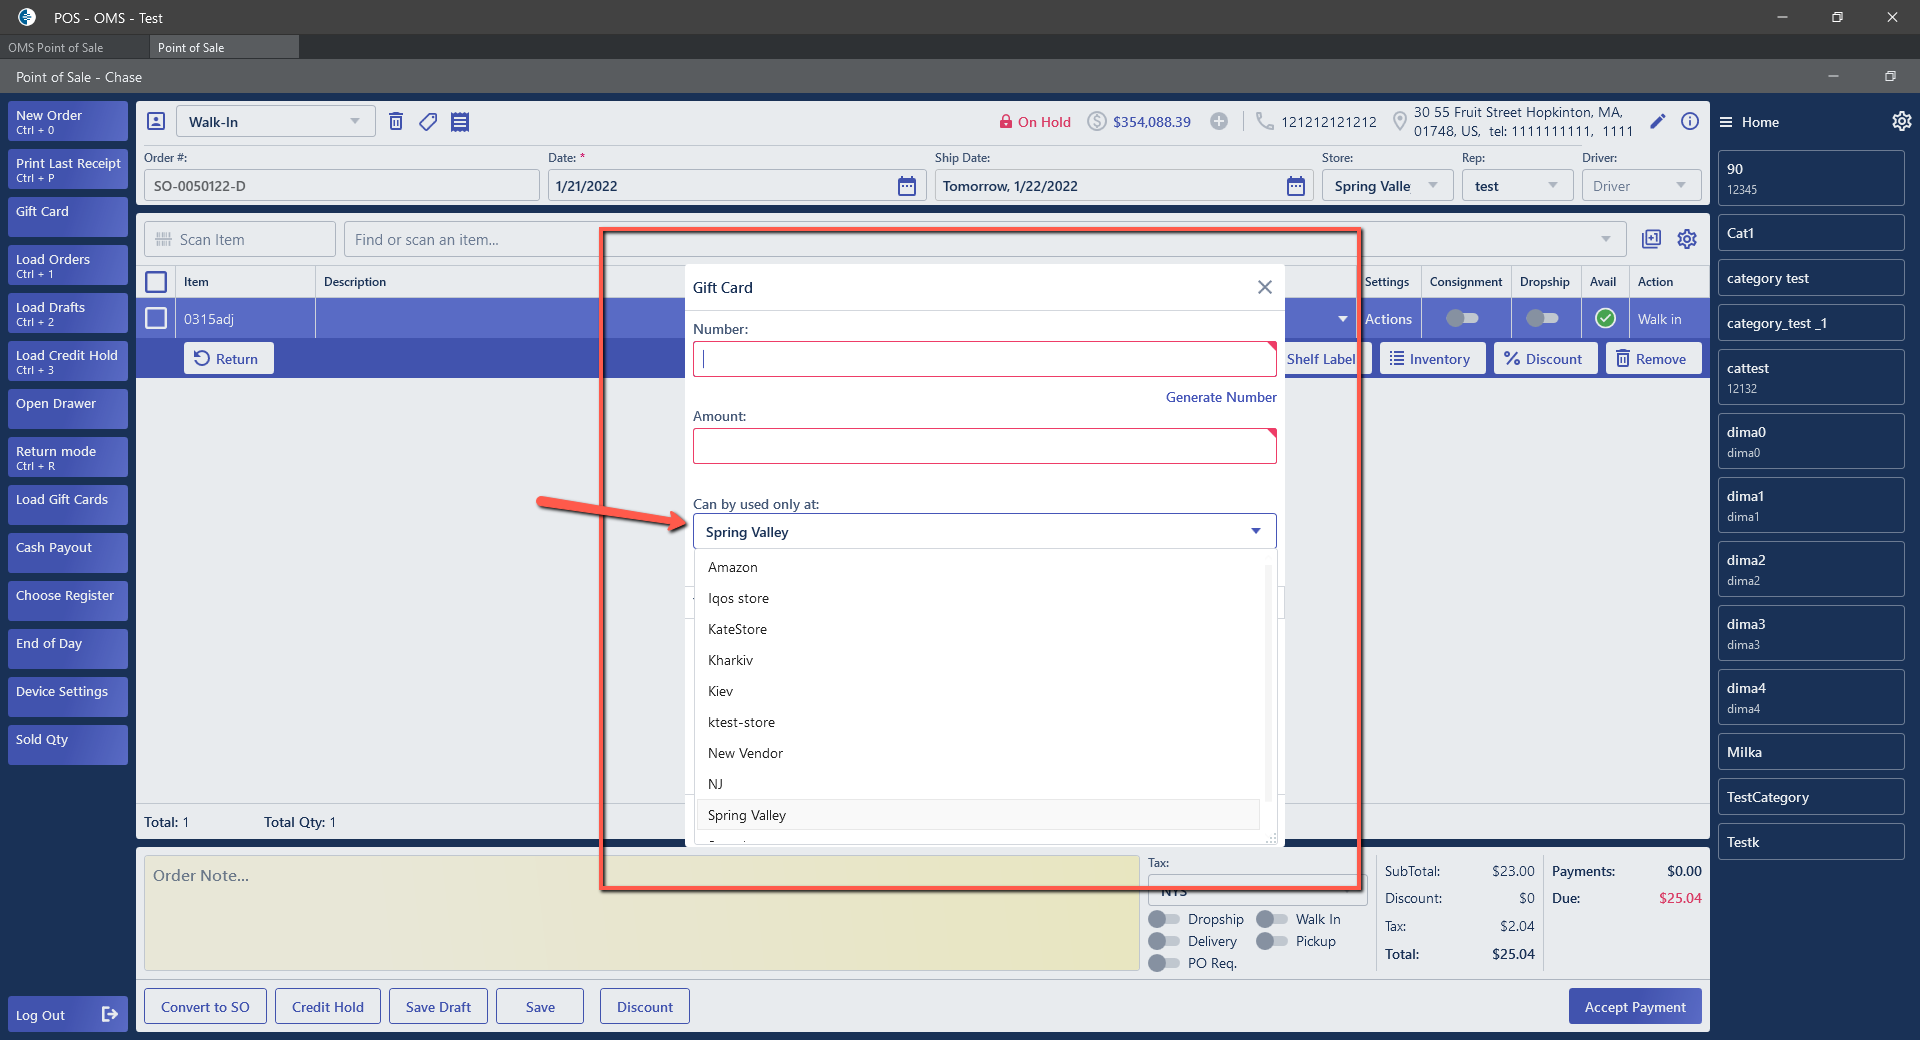Focus the gift card Amount field

pyautogui.click(x=985, y=446)
